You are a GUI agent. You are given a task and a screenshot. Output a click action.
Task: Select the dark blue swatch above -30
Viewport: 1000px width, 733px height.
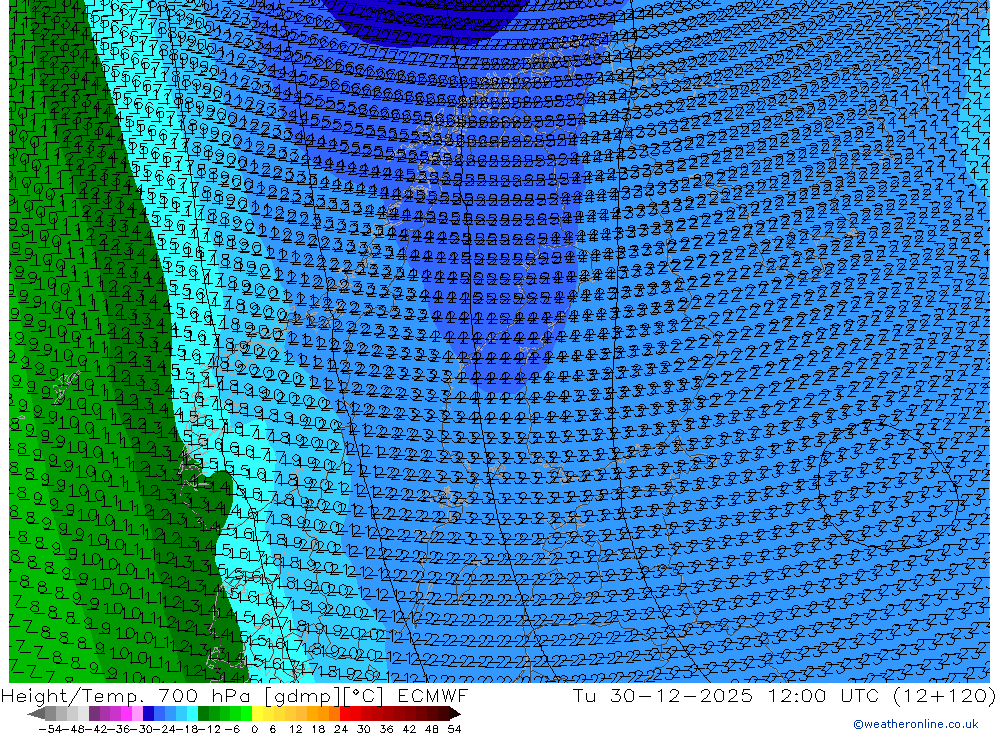[x=148, y=713]
